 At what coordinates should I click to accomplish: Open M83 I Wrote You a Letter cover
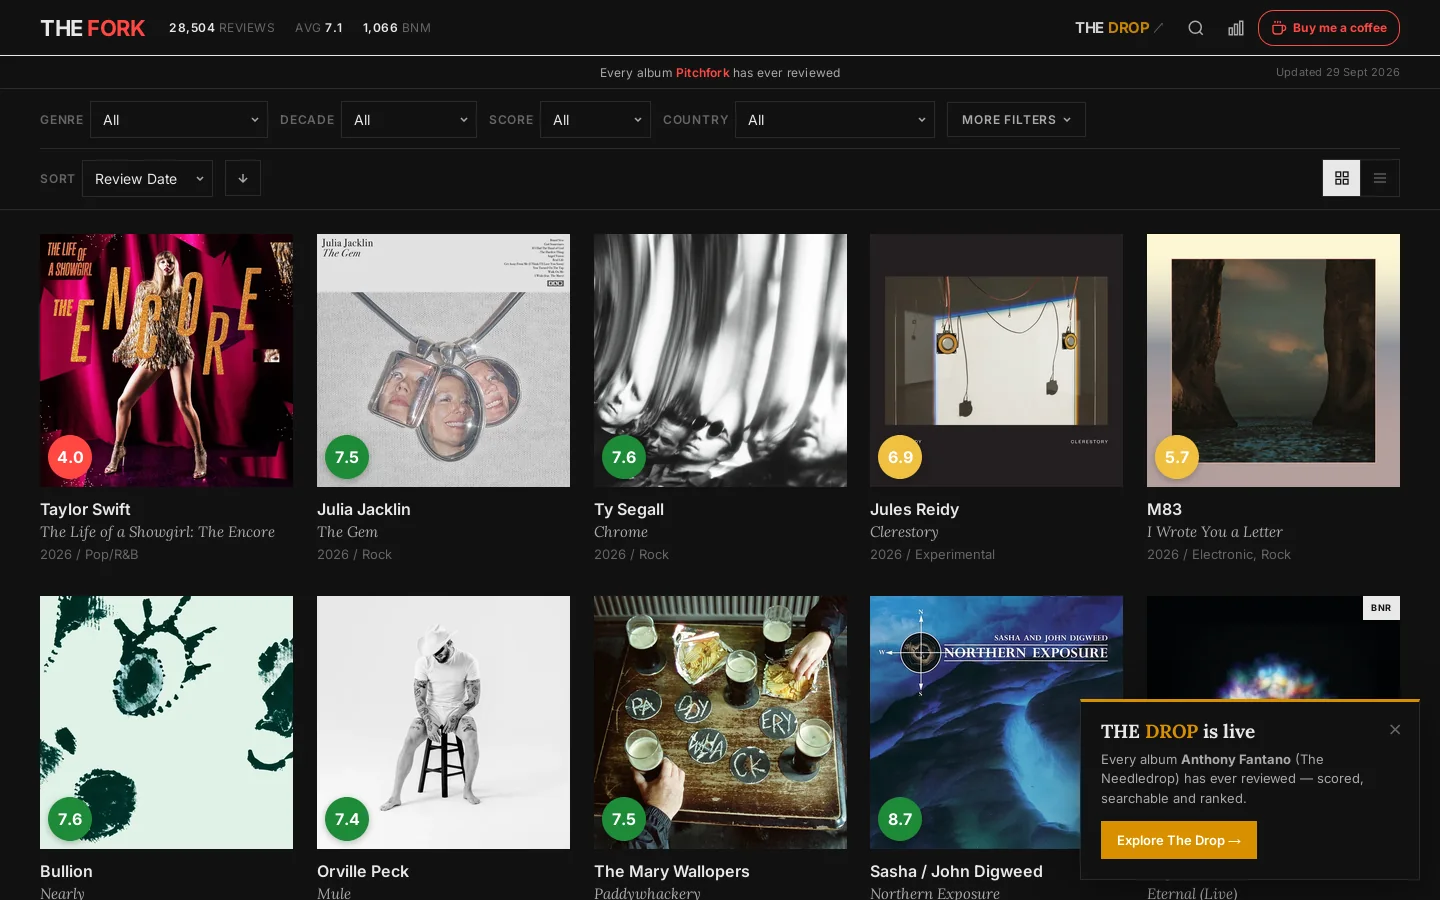tap(1273, 361)
